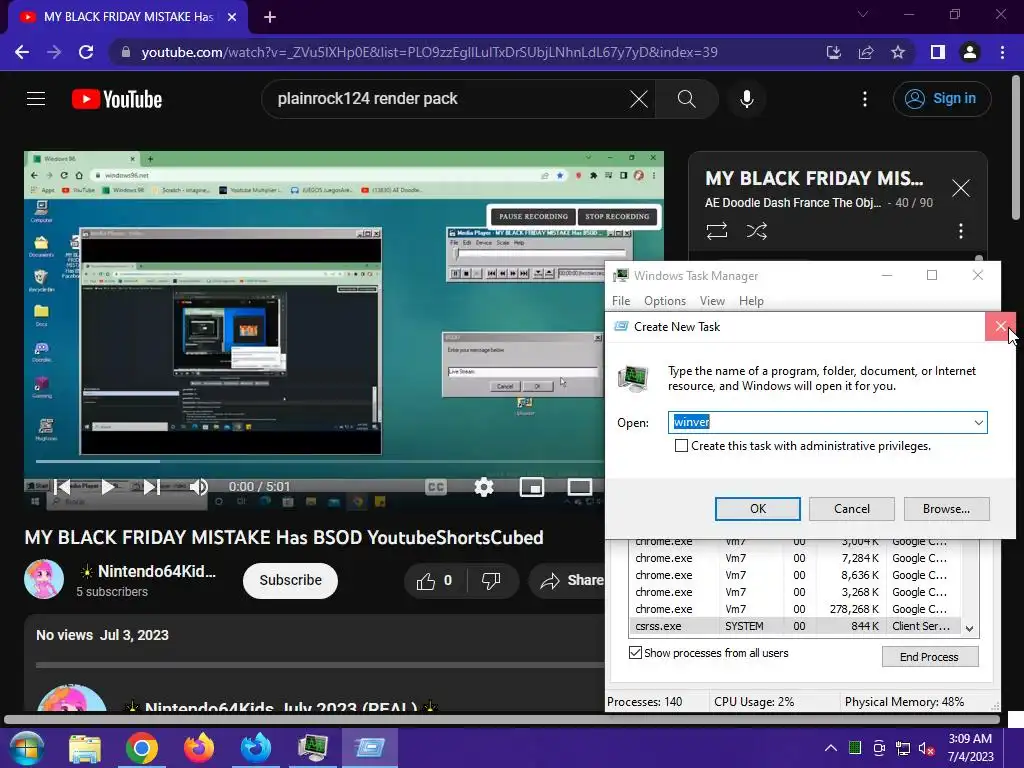This screenshot has height=768, width=1024.
Task: Click the page horizontal scrollbar
Action: [502, 719]
